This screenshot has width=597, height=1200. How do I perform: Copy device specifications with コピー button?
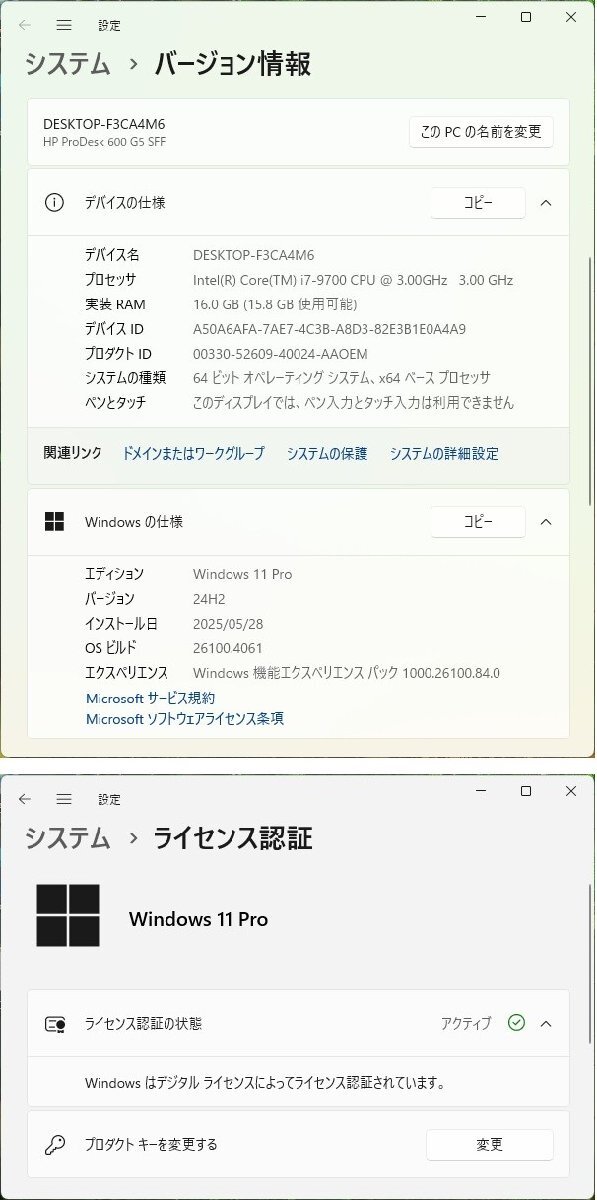(478, 202)
